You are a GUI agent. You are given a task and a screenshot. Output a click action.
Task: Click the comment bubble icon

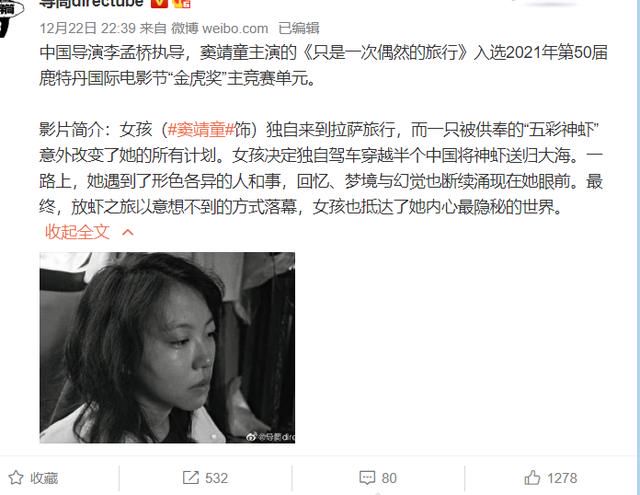tap(367, 478)
